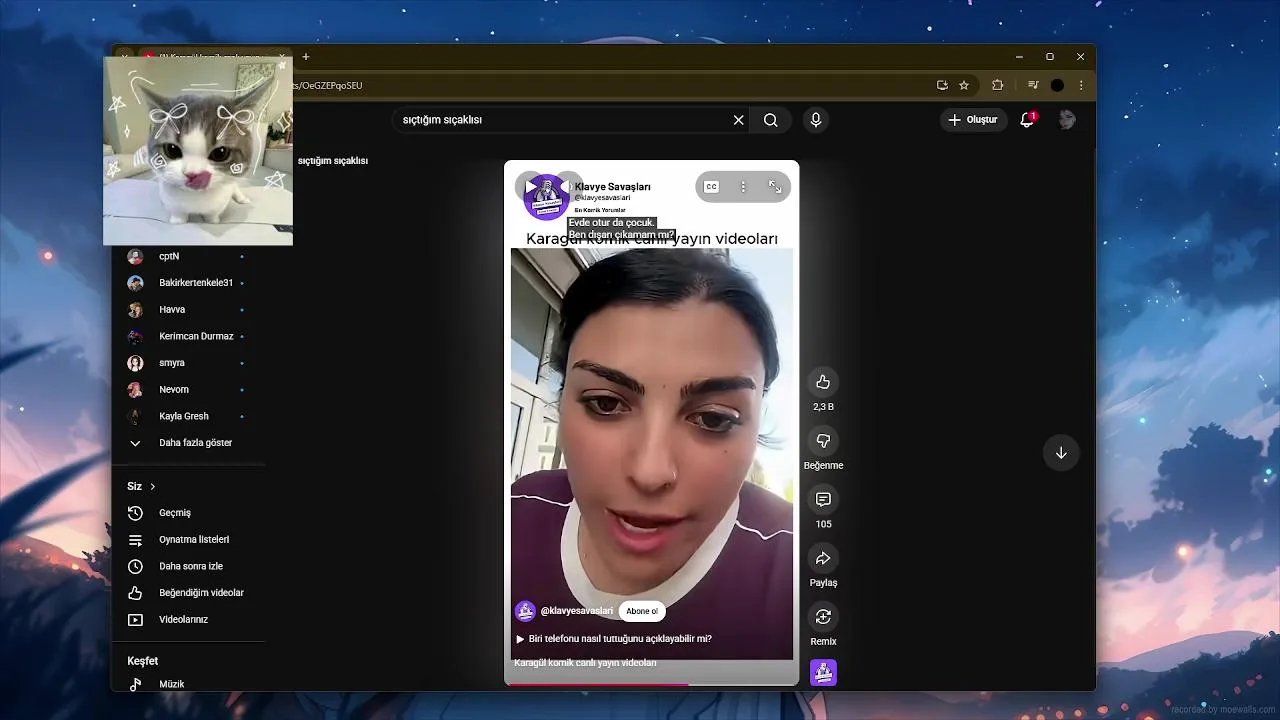Open the YouTube account avatar menu
Image resolution: width=1280 pixels, height=720 pixels.
[1067, 120]
